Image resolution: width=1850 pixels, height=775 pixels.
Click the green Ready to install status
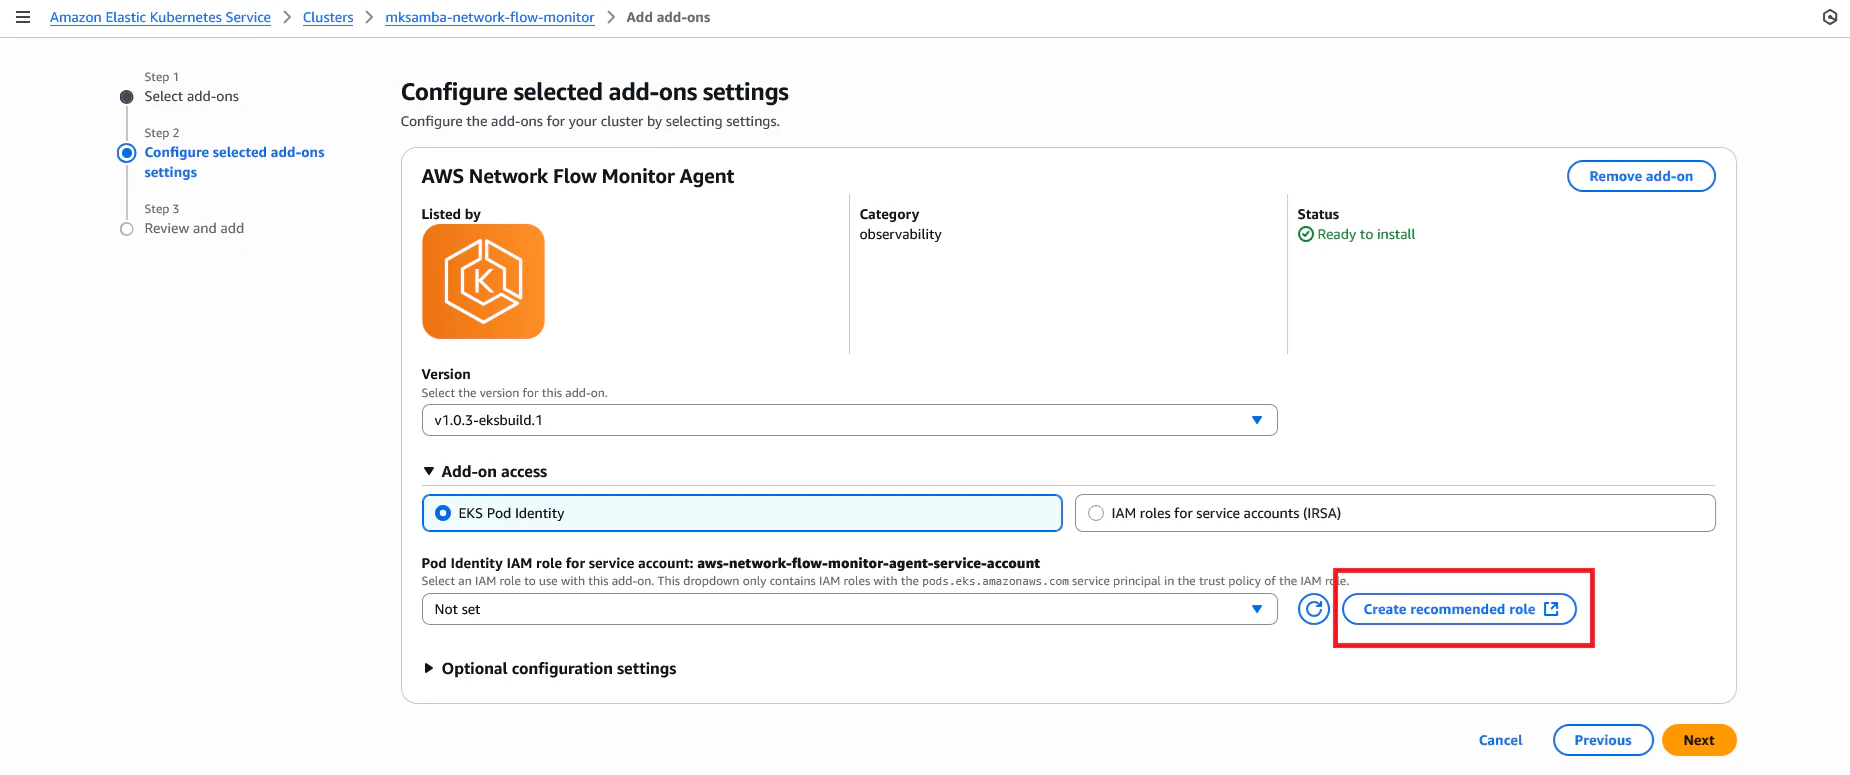(1356, 234)
